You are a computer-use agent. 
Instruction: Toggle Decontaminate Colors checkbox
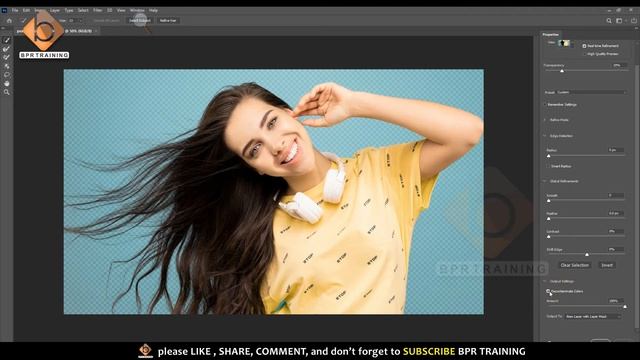coord(548,291)
